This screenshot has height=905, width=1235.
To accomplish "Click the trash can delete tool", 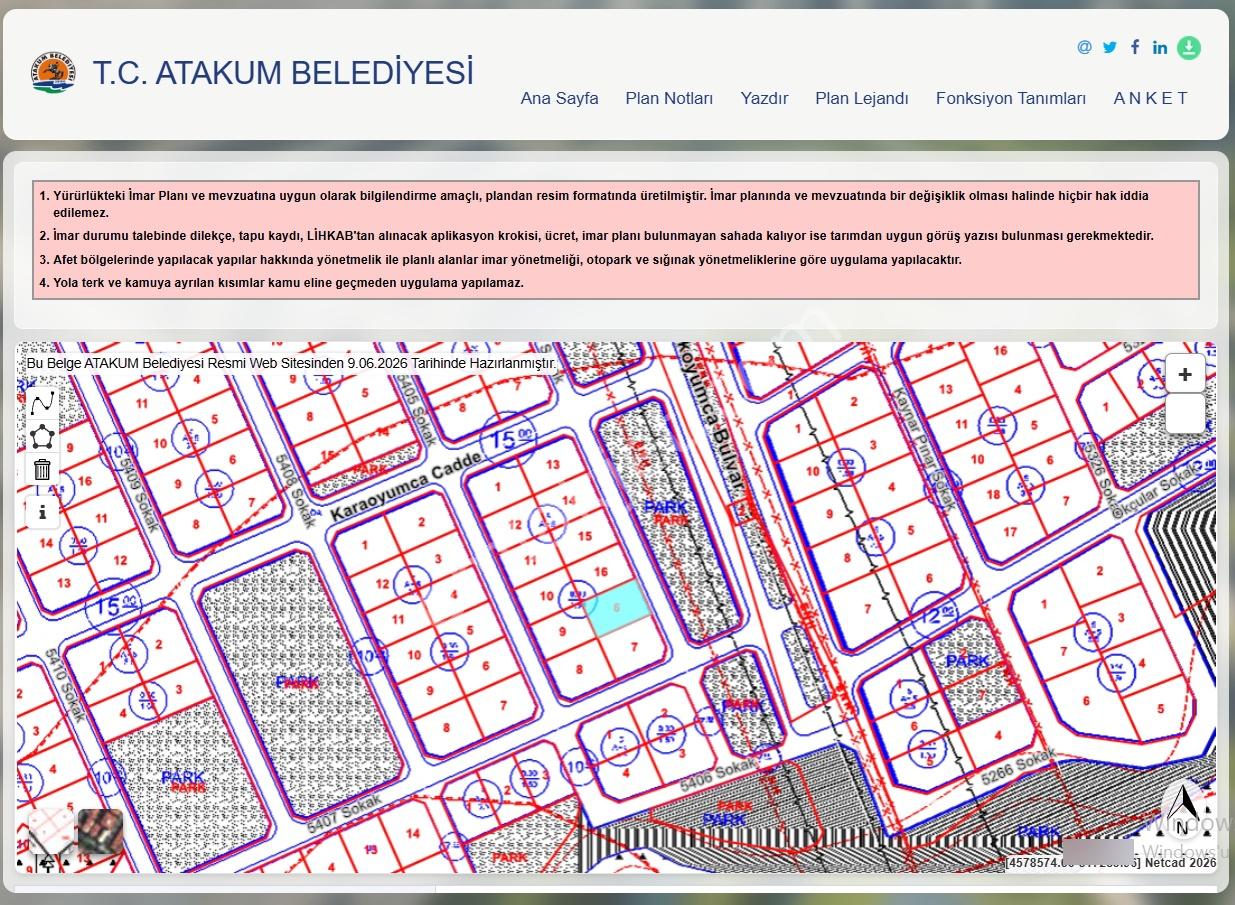I will pos(42,468).
